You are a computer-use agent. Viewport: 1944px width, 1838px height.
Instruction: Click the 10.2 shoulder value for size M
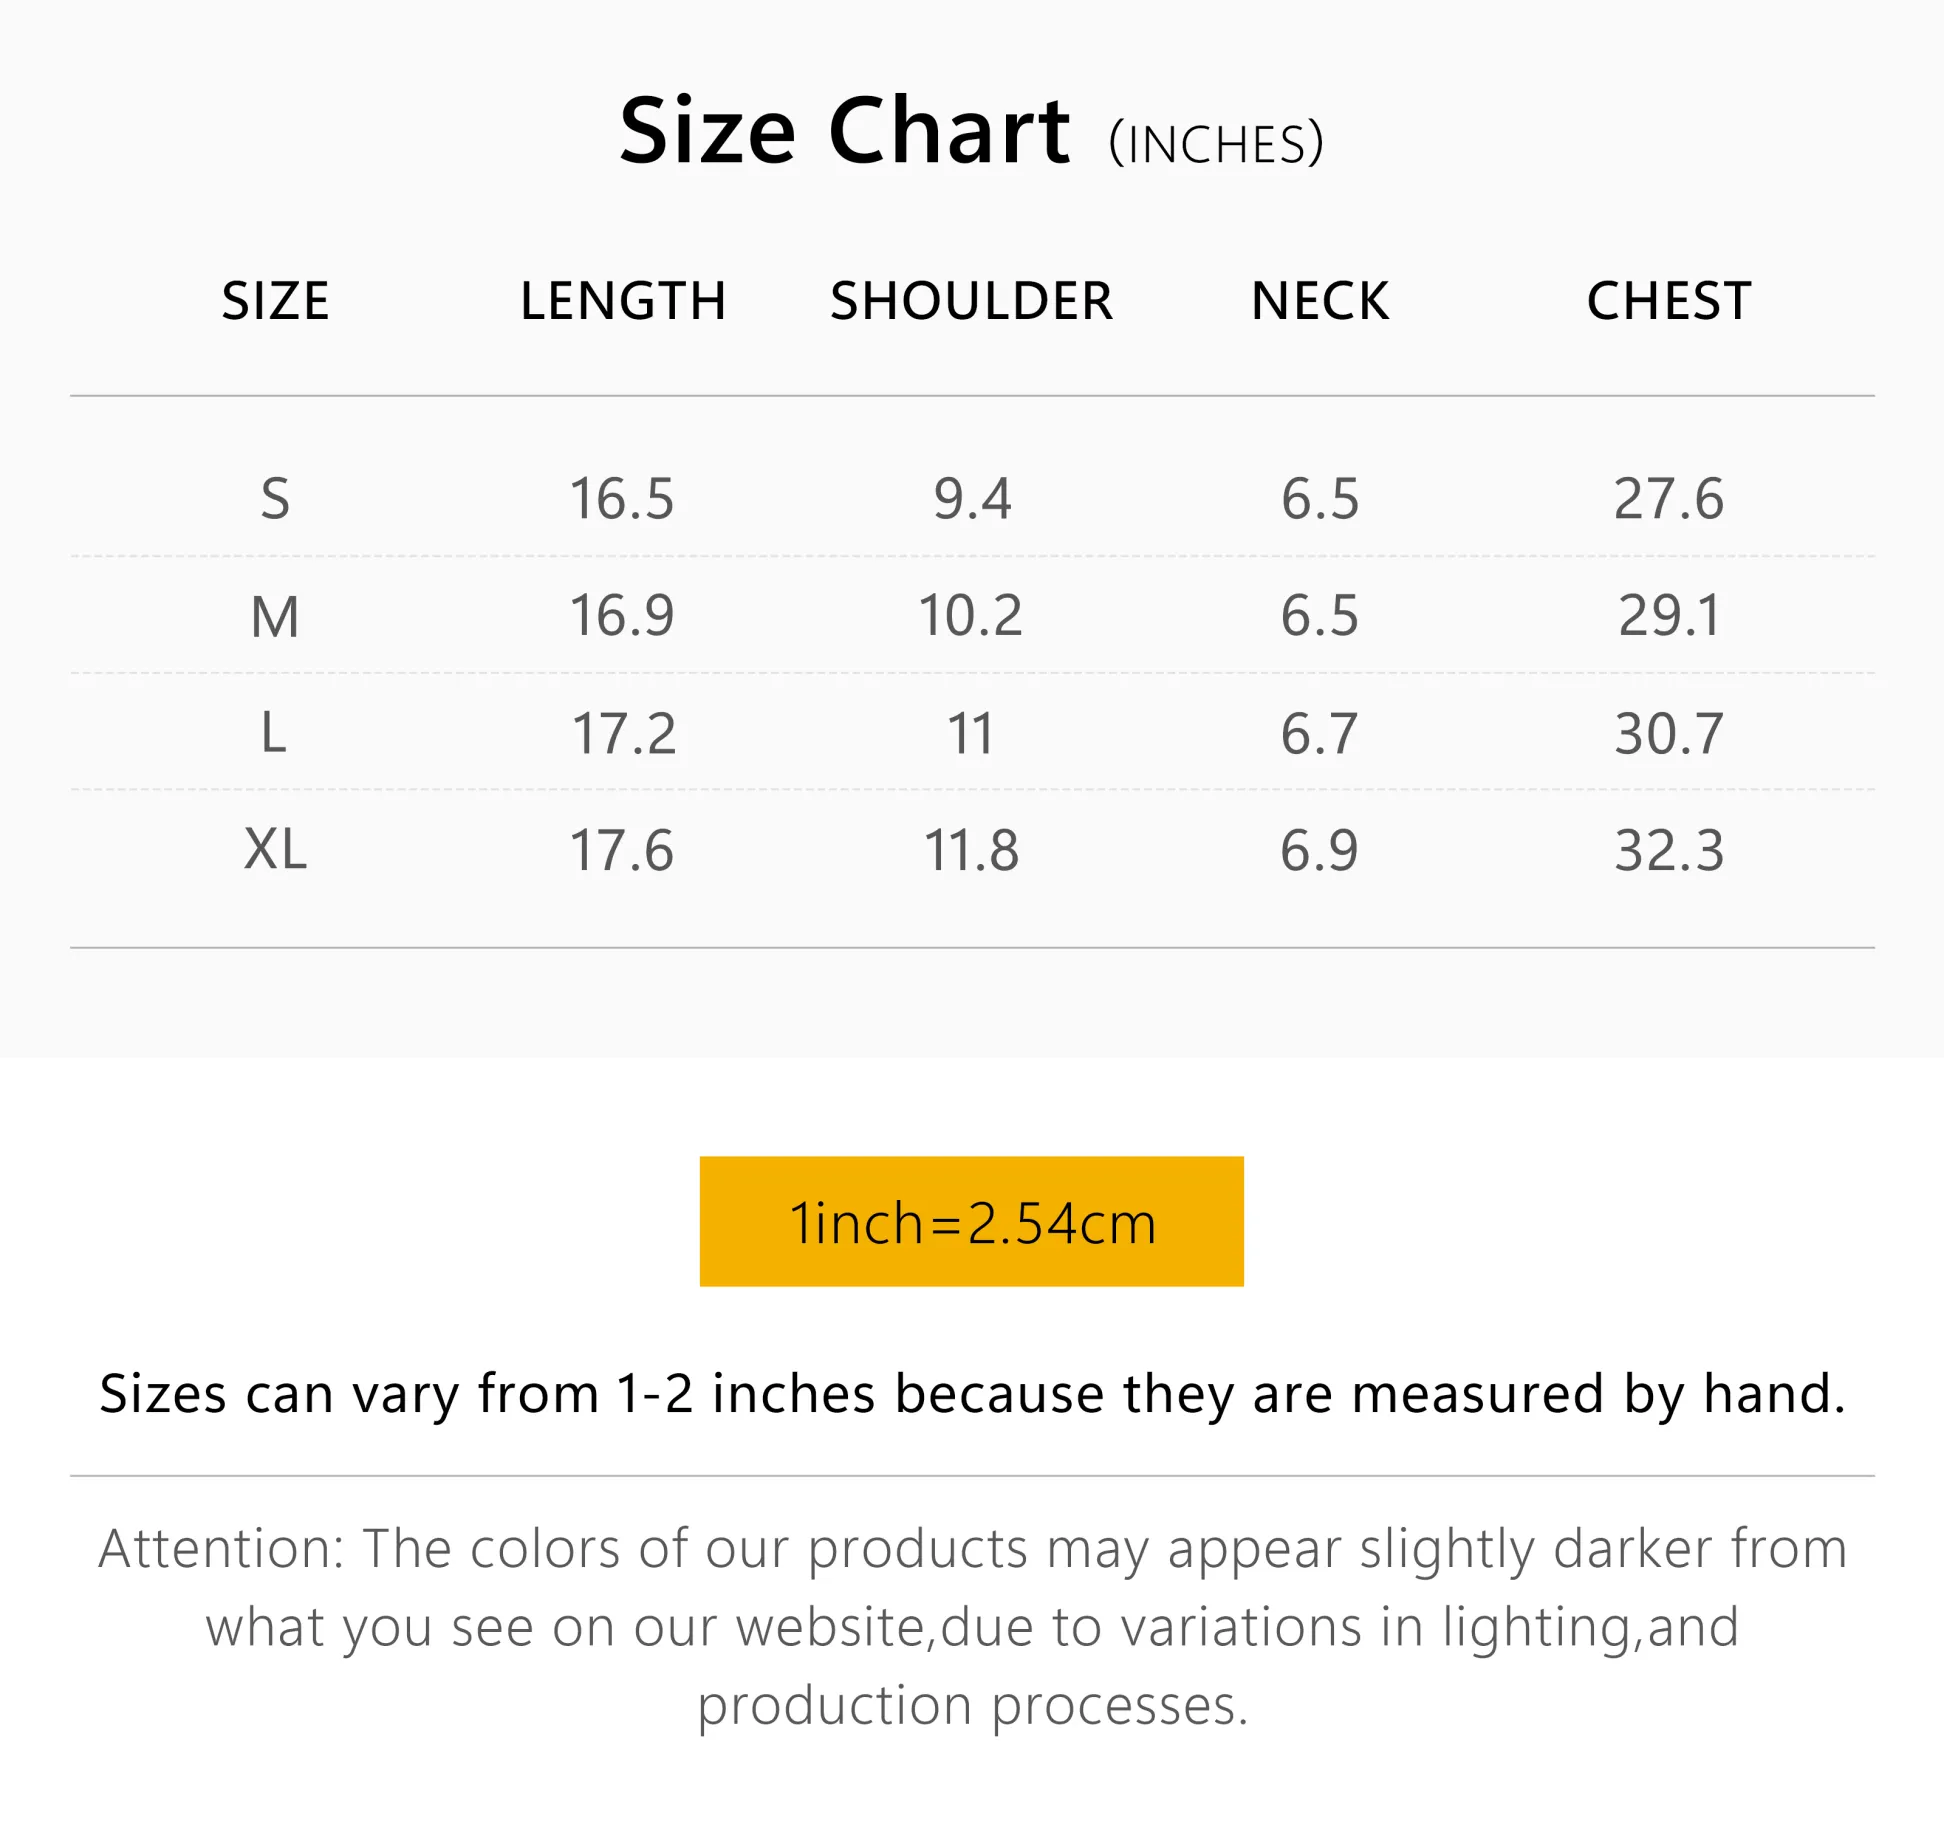pyautogui.click(x=971, y=615)
